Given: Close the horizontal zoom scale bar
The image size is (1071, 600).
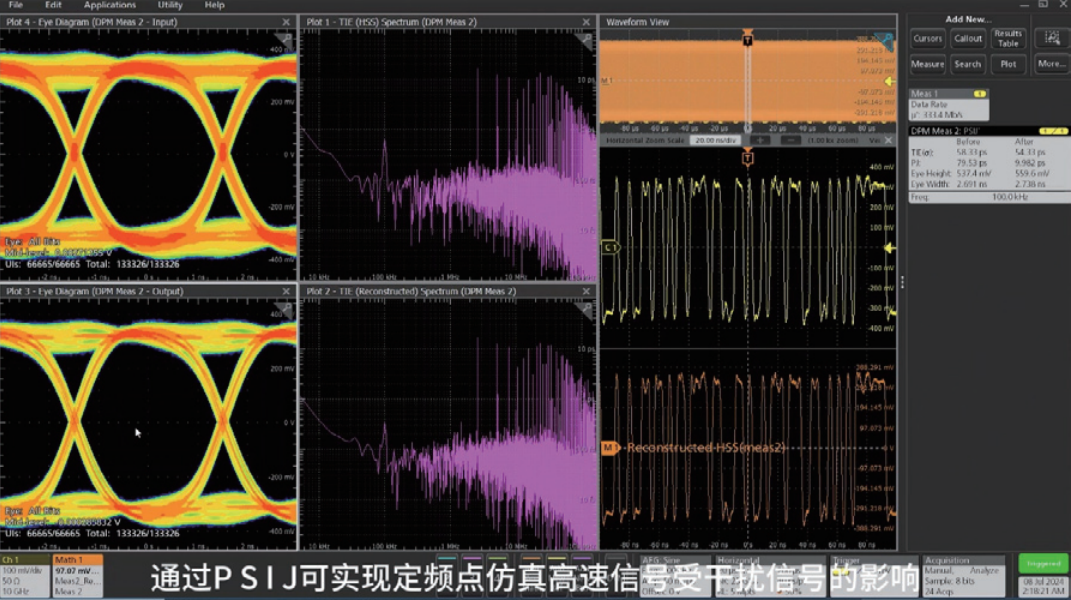Looking at the screenshot, I should tap(890, 141).
